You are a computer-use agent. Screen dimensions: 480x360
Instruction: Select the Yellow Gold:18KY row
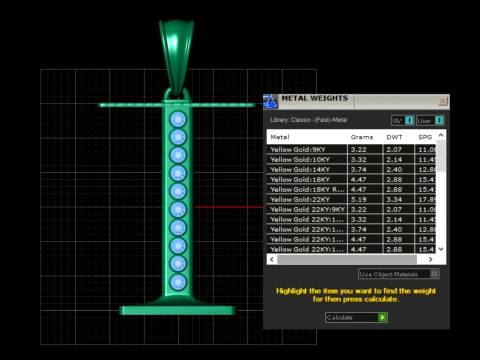(351, 179)
